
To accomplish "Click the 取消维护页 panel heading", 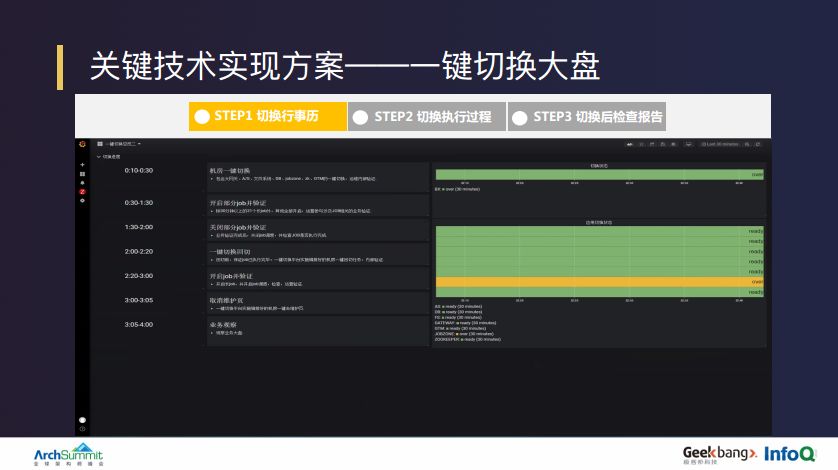I will click(x=226, y=301).
